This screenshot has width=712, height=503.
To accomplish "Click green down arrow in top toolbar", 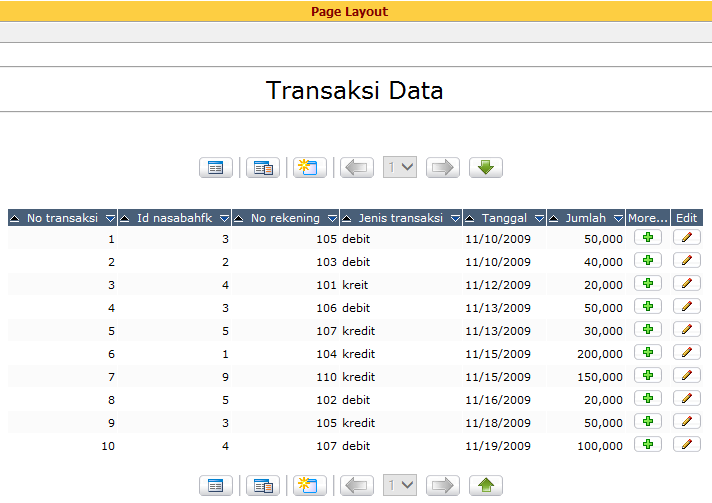I will pyautogui.click(x=486, y=168).
